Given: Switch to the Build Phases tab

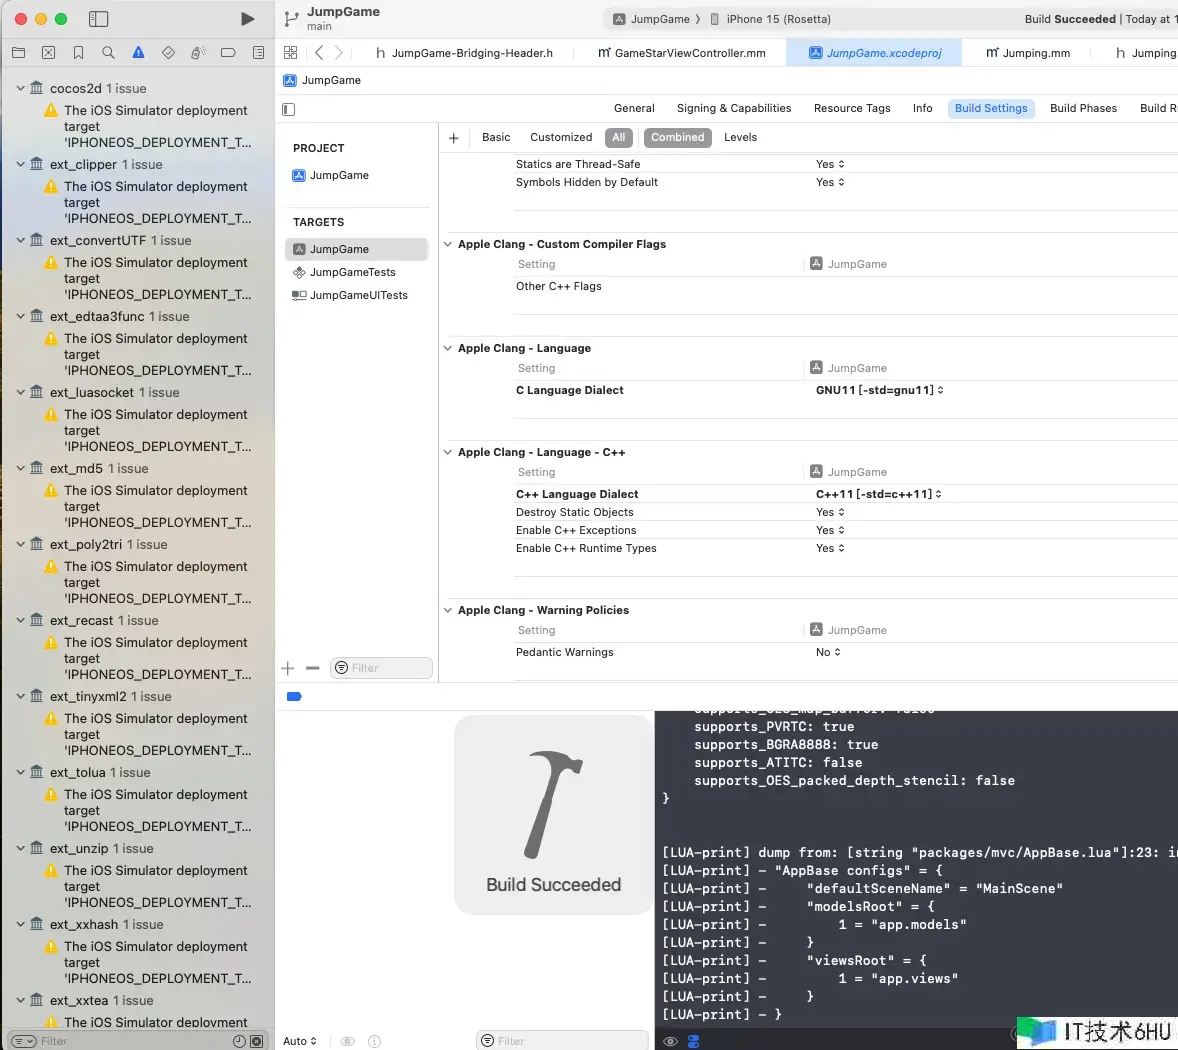Looking at the screenshot, I should point(1083,108).
